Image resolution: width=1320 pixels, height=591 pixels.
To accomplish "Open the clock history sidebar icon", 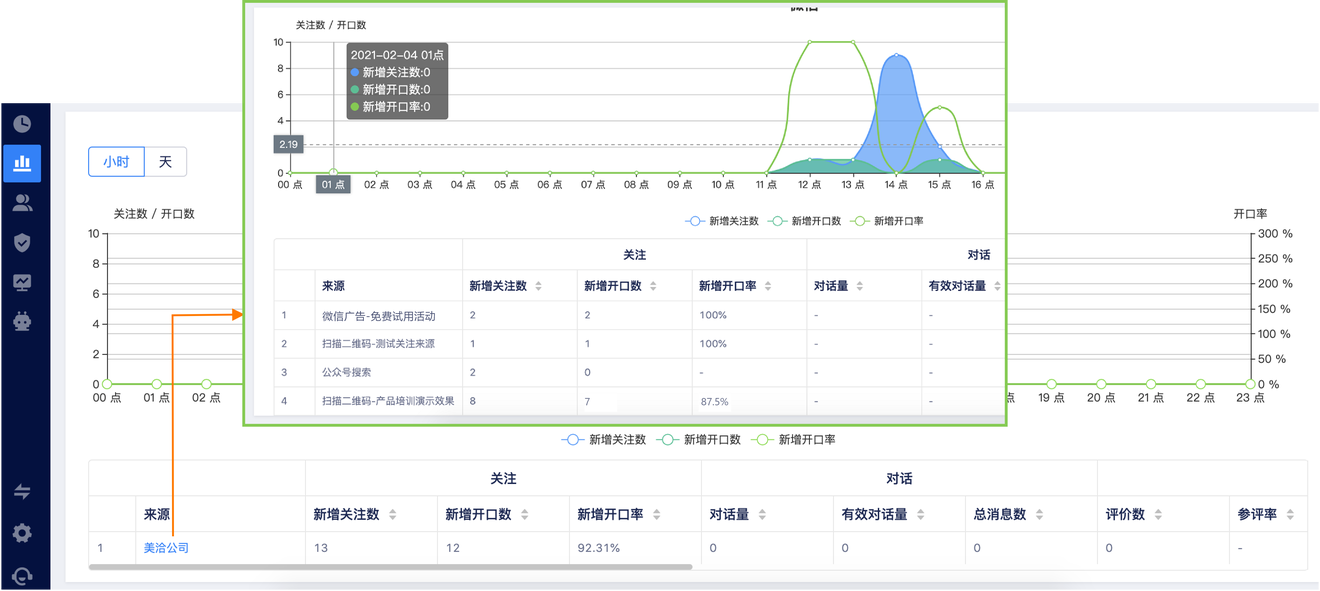I will 22,124.
